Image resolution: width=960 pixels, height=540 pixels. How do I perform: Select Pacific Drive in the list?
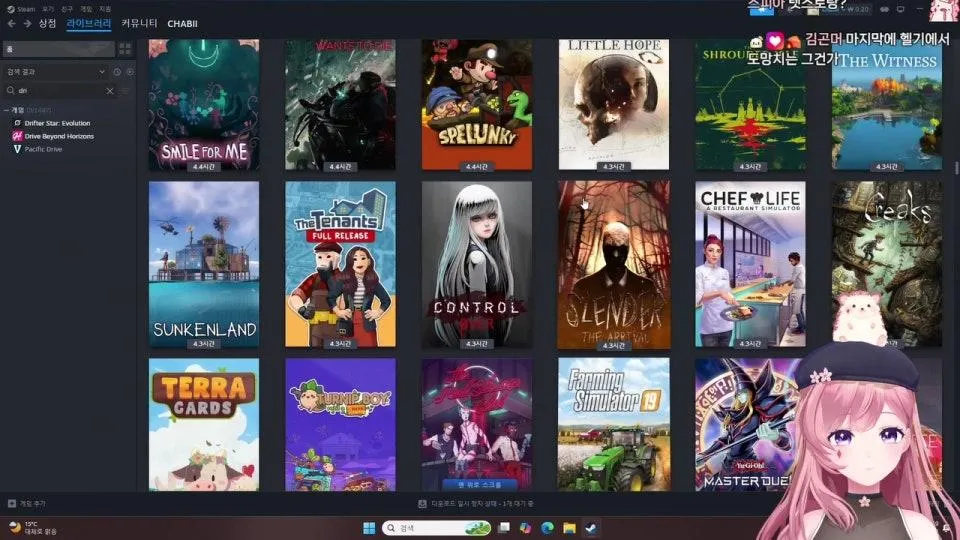pos(43,149)
